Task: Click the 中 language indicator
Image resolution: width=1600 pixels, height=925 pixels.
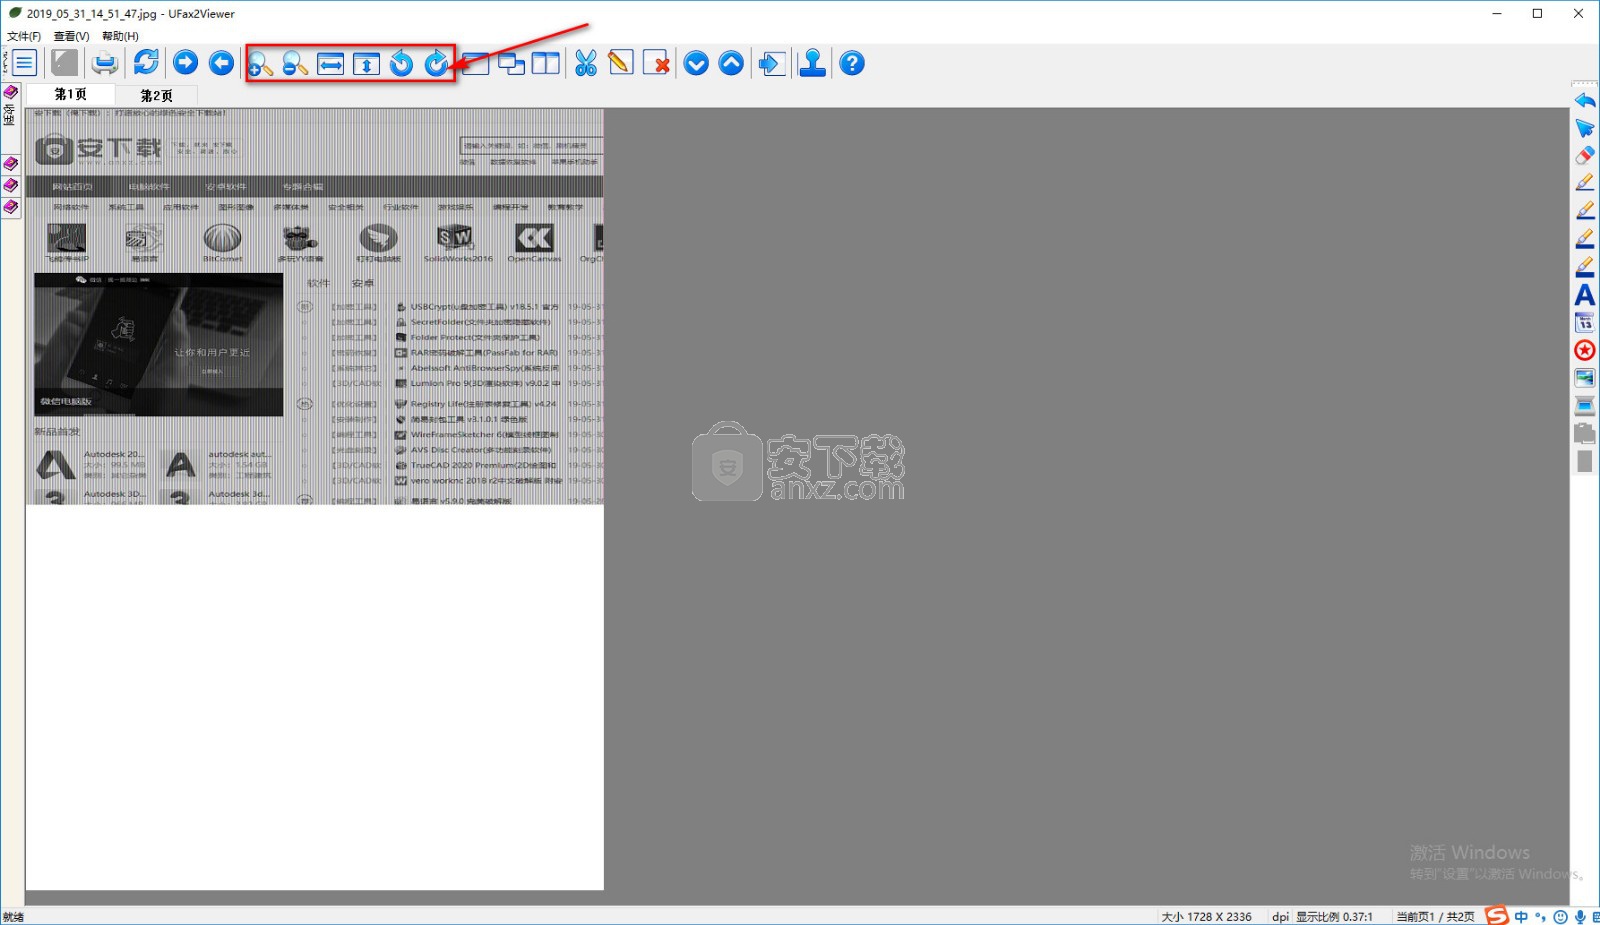Action: tap(1521, 917)
